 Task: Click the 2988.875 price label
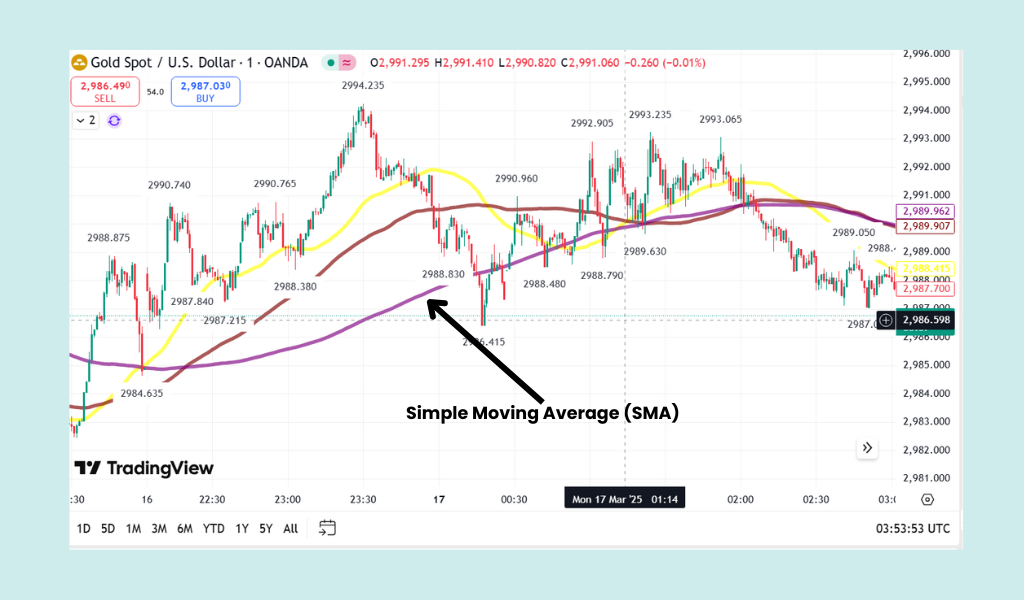108,238
